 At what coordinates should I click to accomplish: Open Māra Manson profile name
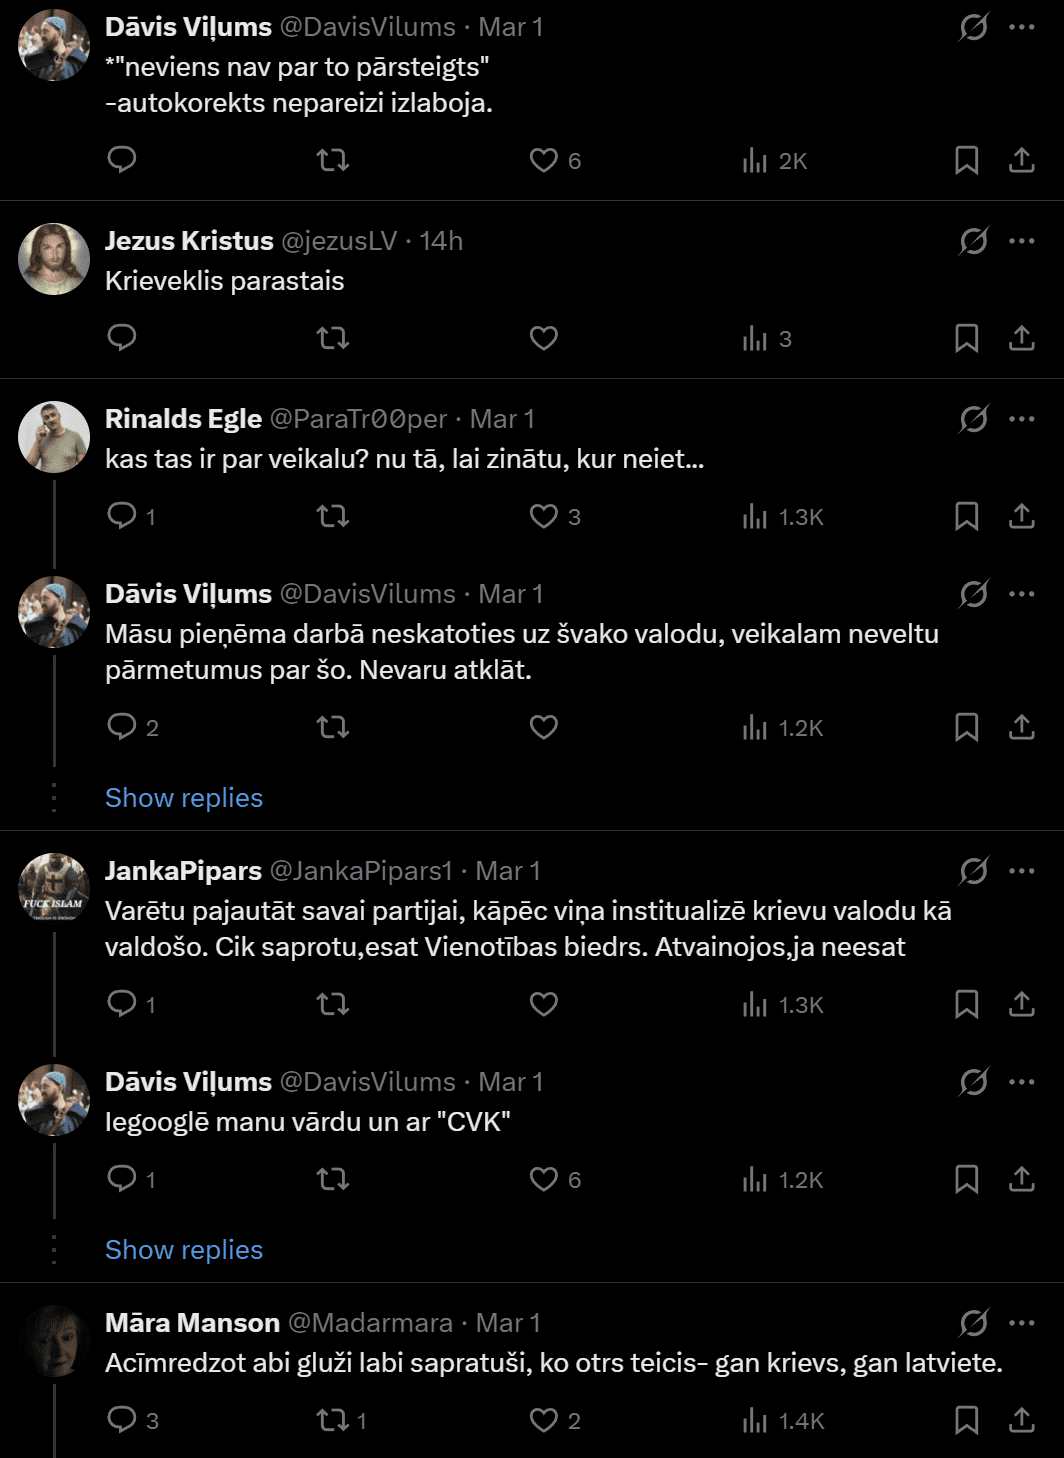click(192, 1323)
